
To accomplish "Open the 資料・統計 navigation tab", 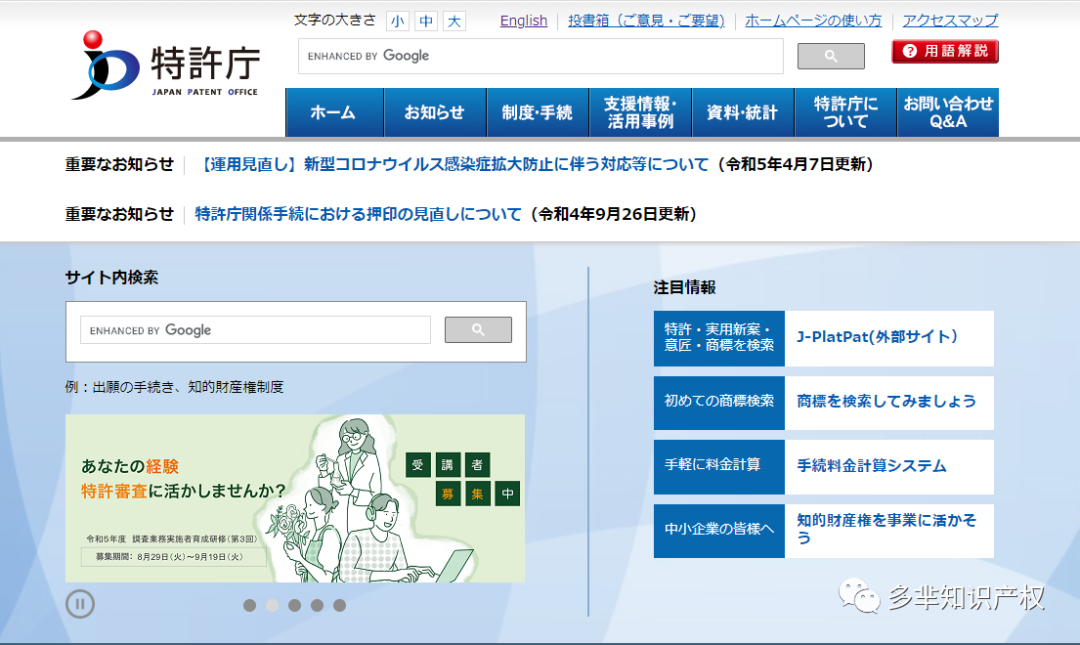I will point(742,112).
